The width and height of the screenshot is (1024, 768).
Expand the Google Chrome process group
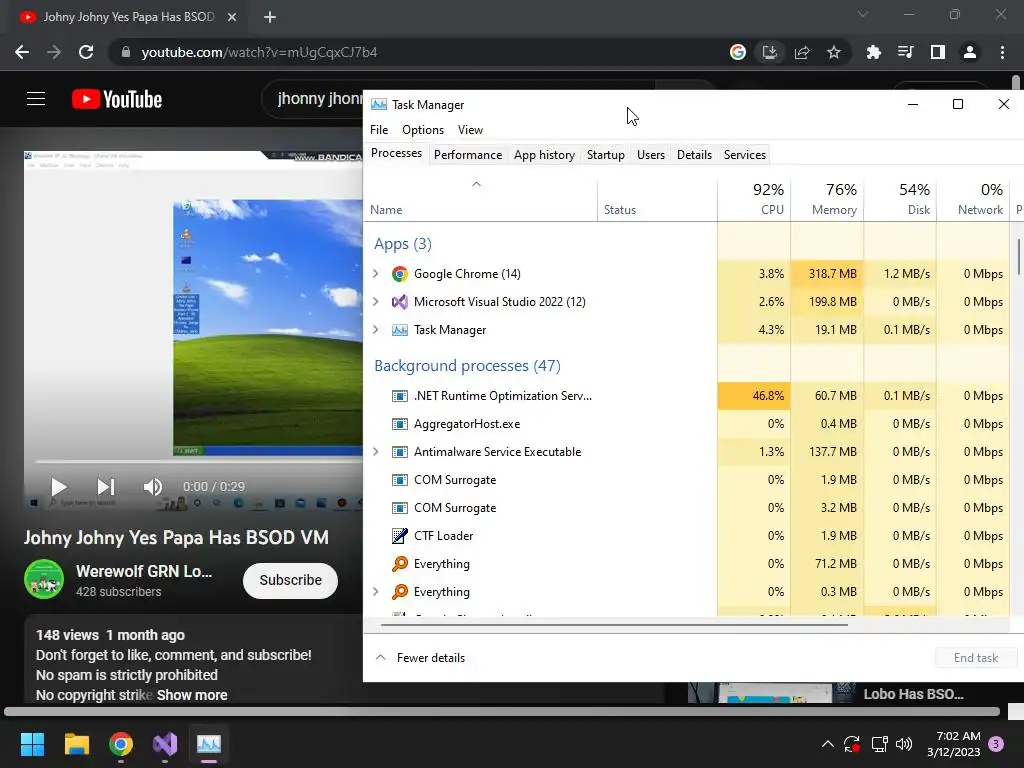pyautogui.click(x=376, y=274)
